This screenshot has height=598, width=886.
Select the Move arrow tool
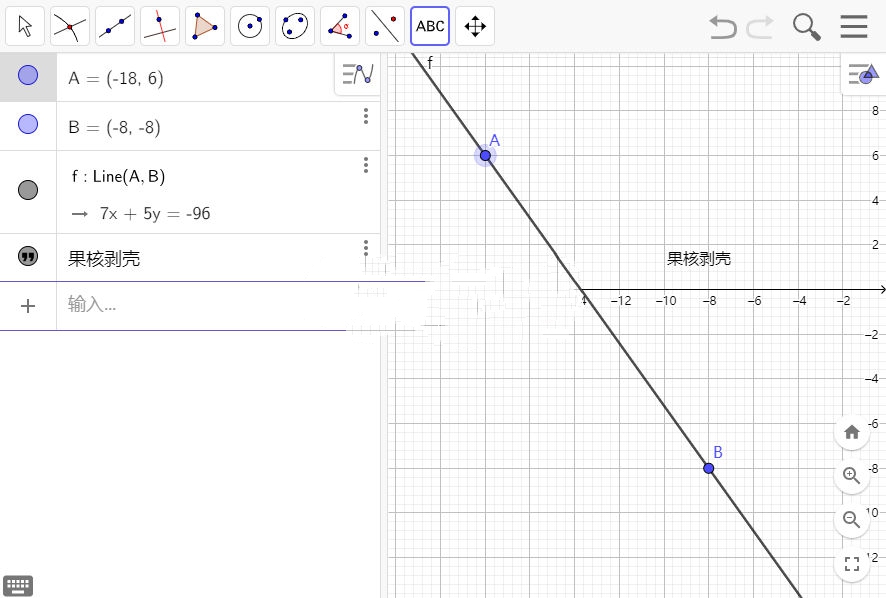tap(25, 25)
